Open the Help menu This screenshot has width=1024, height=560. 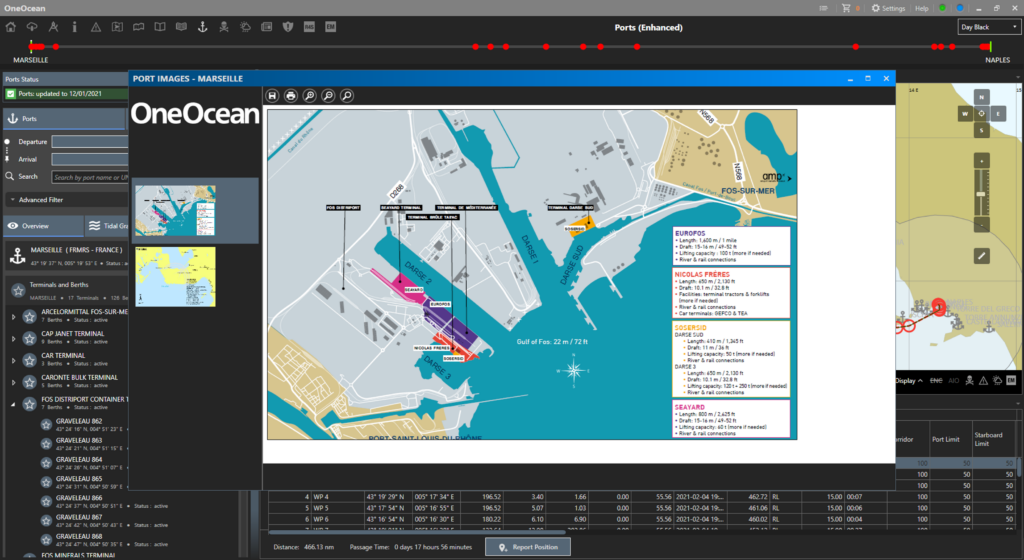[921, 8]
